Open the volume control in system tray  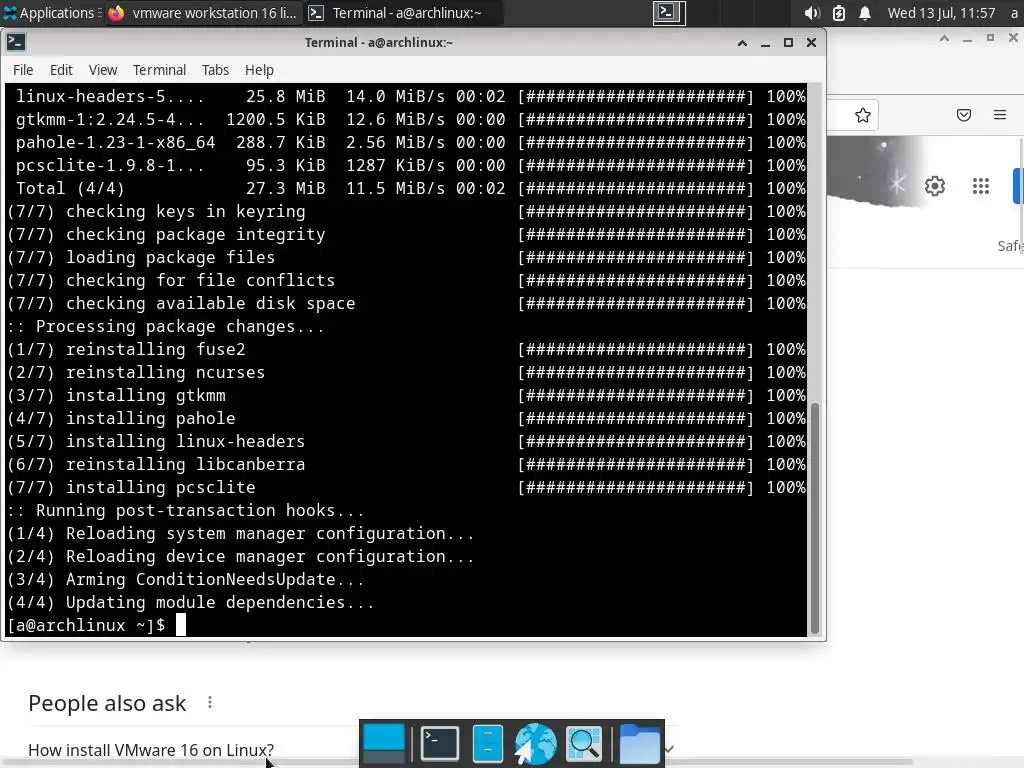click(x=812, y=12)
